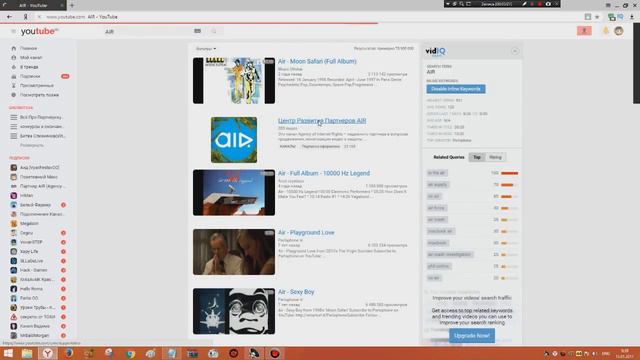This screenshot has width=640, height=360.
Task: Open the Megaloon channel icon
Action: tap(13, 223)
